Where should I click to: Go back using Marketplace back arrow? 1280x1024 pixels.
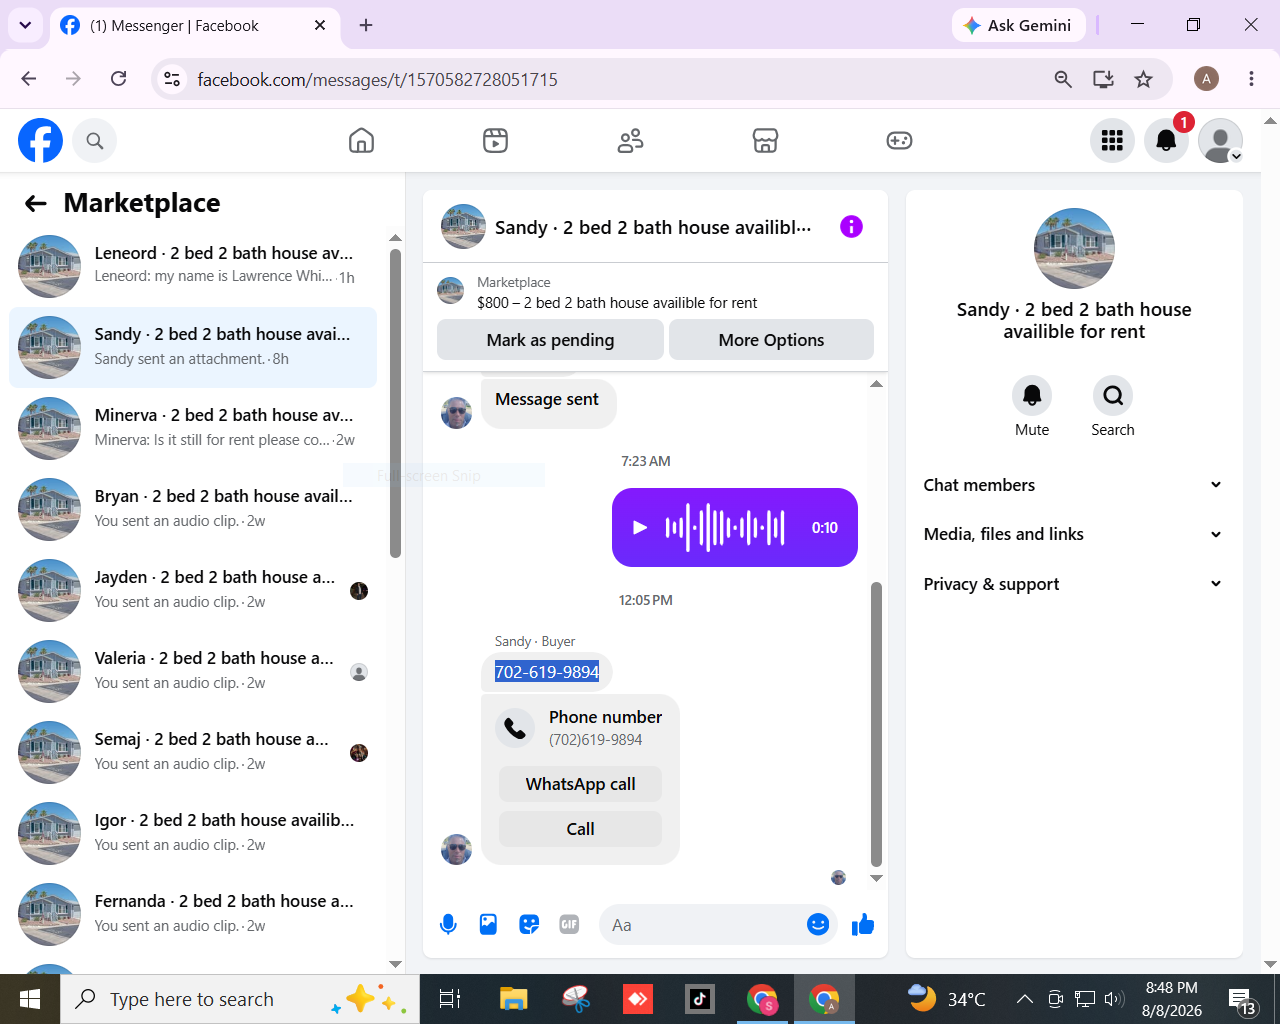click(x=36, y=204)
